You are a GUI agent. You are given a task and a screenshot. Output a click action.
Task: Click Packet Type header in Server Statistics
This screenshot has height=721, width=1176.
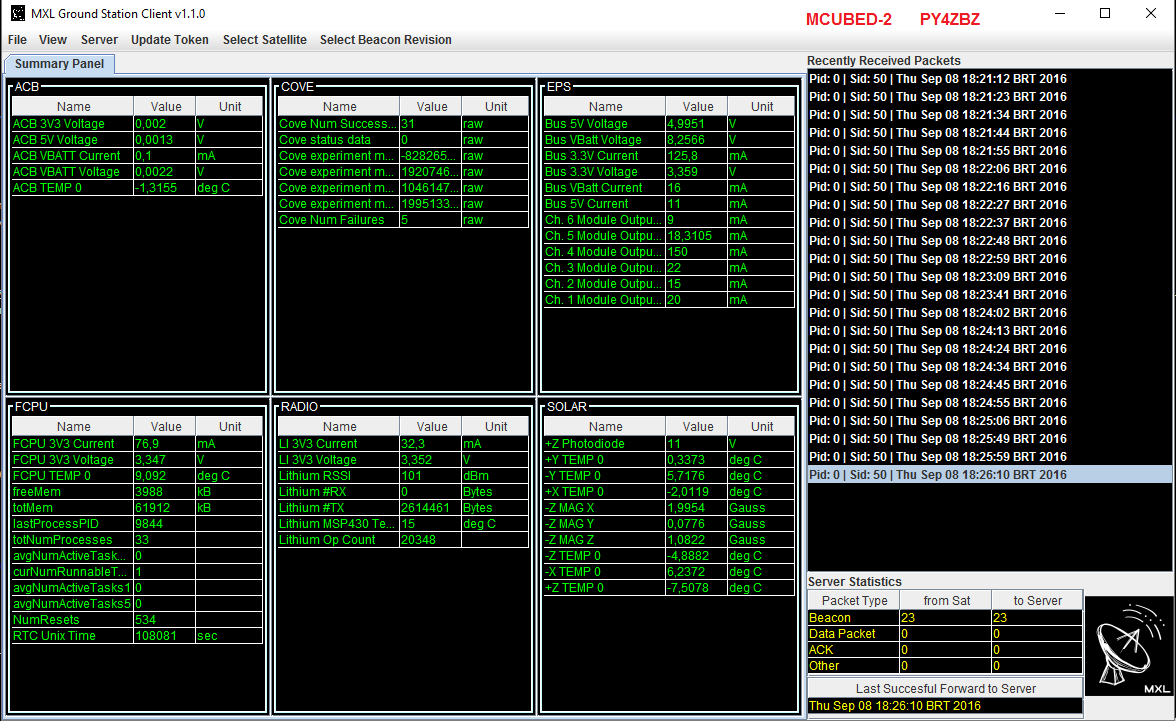pos(853,601)
